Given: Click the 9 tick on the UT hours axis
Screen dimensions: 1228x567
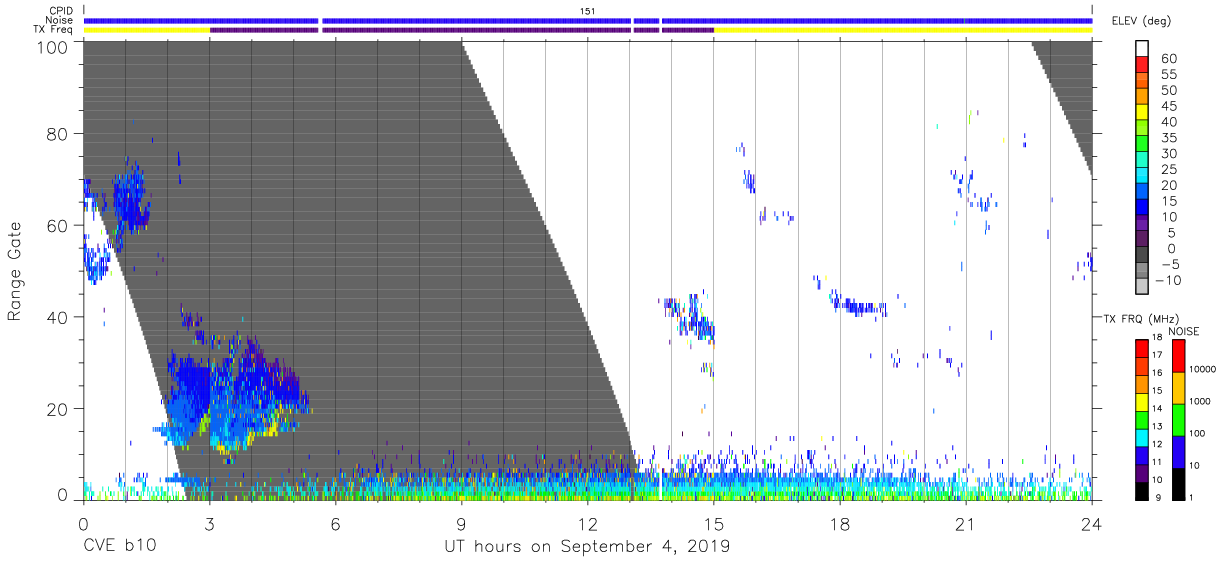Looking at the screenshot, I should coord(461,523).
